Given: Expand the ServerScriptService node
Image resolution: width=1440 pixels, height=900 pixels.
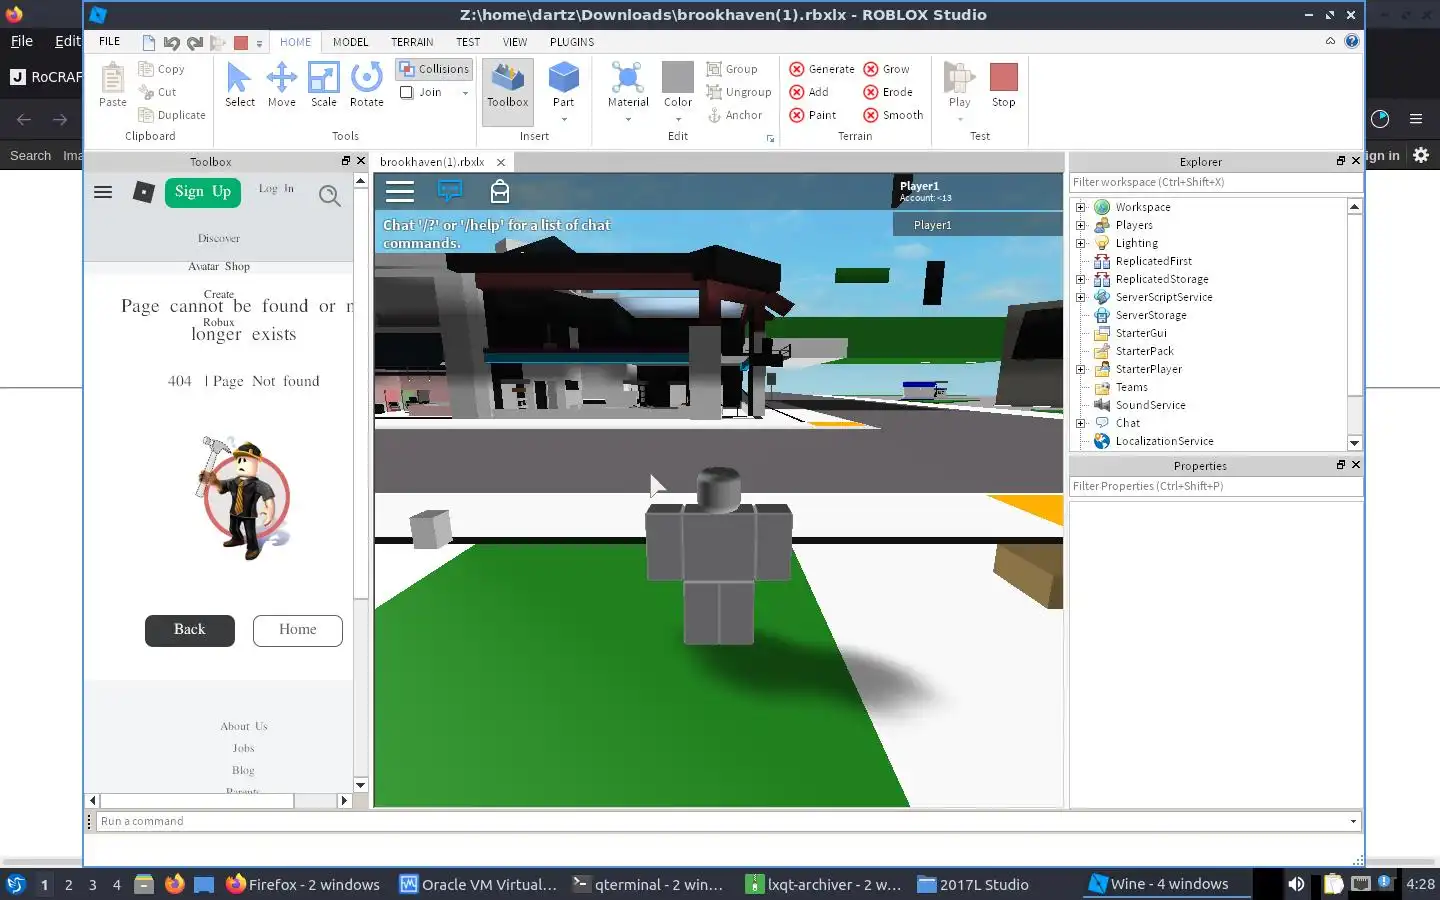Looking at the screenshot, I should 1080,297.
